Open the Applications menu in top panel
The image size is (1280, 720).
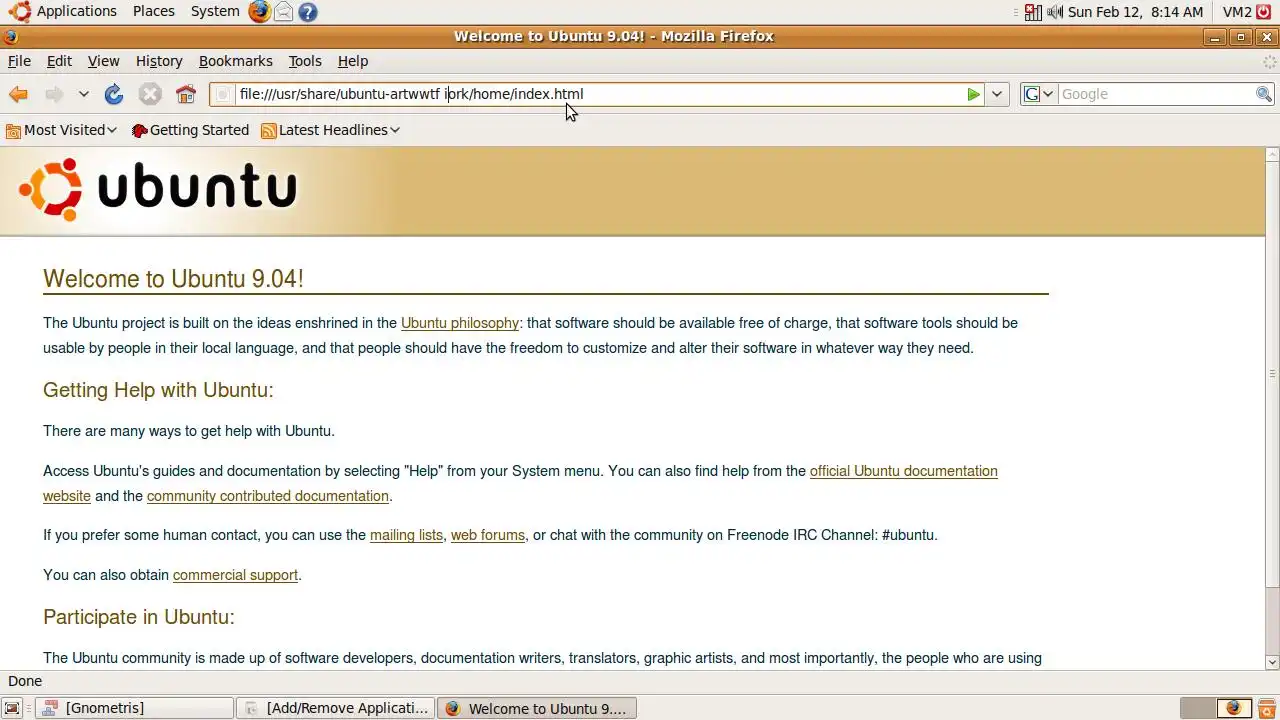click(x=64, y=12)
